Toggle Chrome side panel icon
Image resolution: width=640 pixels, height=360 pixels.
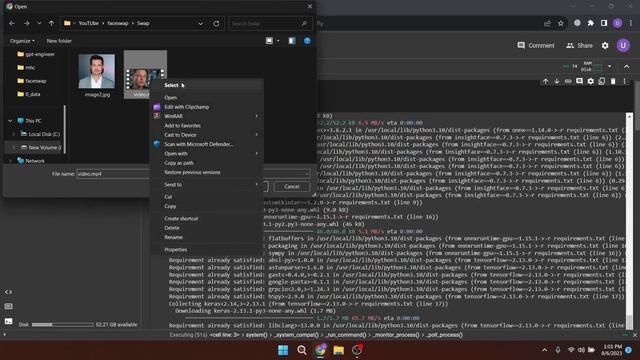pos(604,23)
